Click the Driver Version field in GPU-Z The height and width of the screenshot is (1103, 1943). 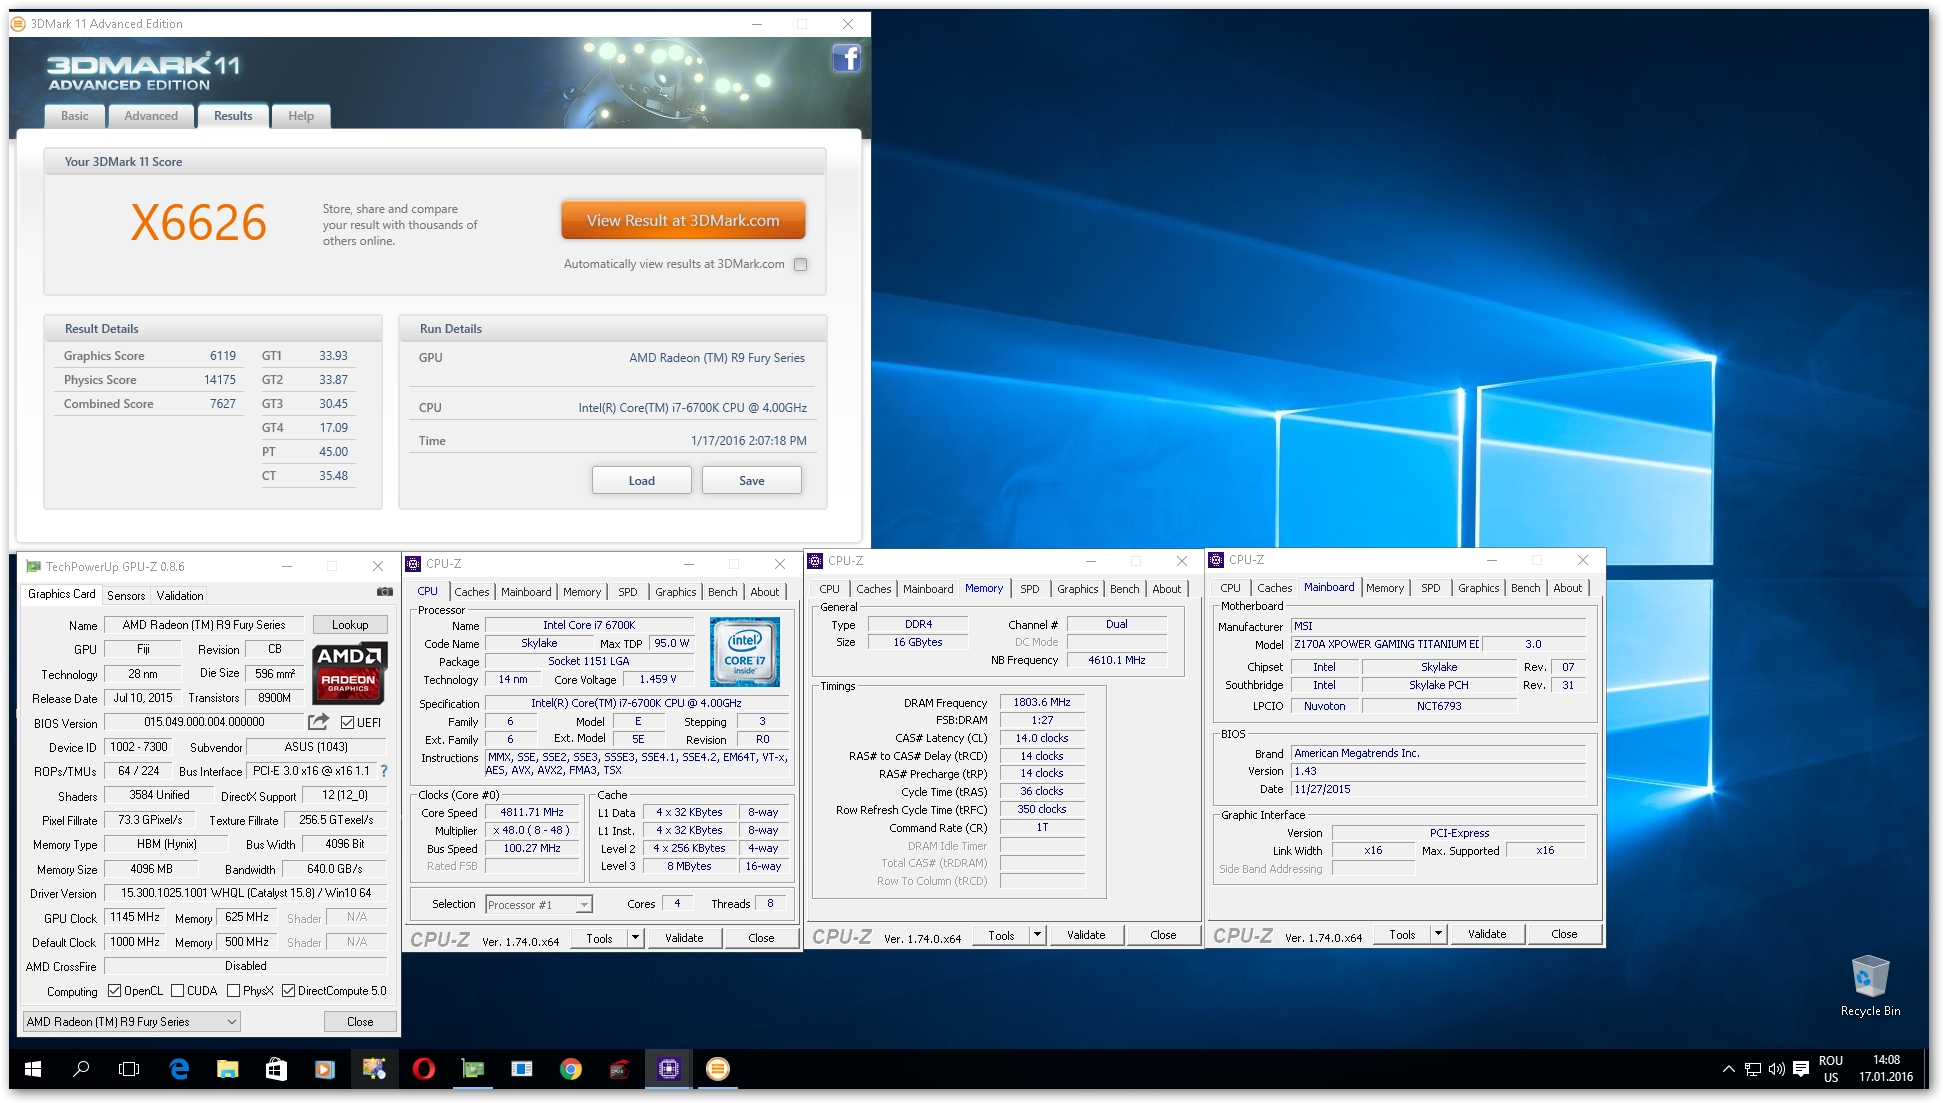coord(246,893)
